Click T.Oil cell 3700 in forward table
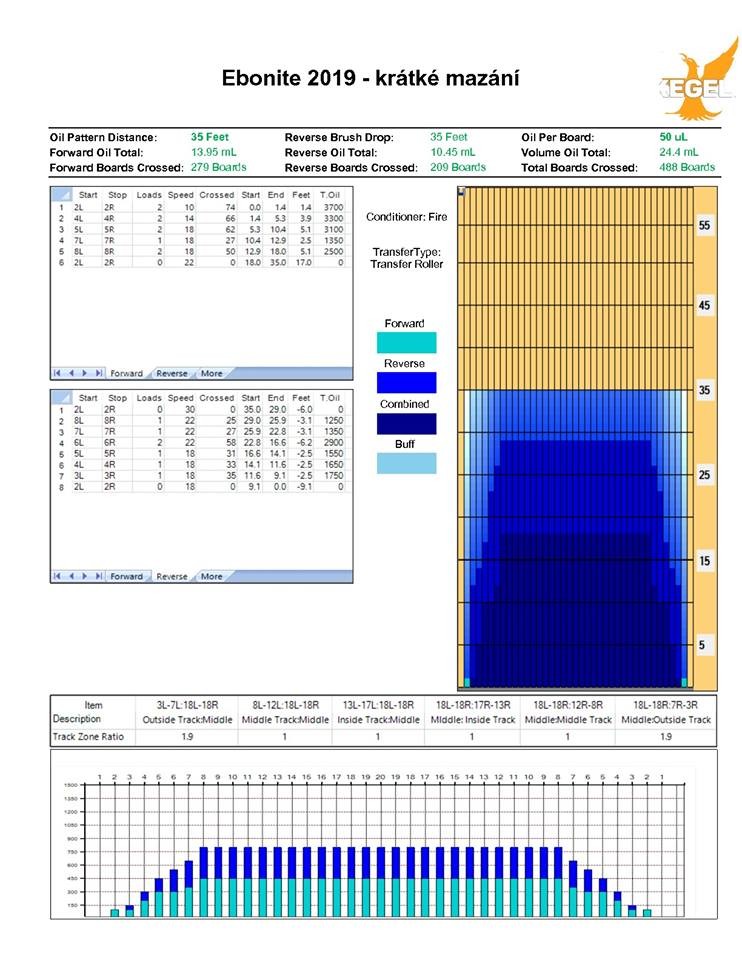742x960 pixels. coord(333,208)
